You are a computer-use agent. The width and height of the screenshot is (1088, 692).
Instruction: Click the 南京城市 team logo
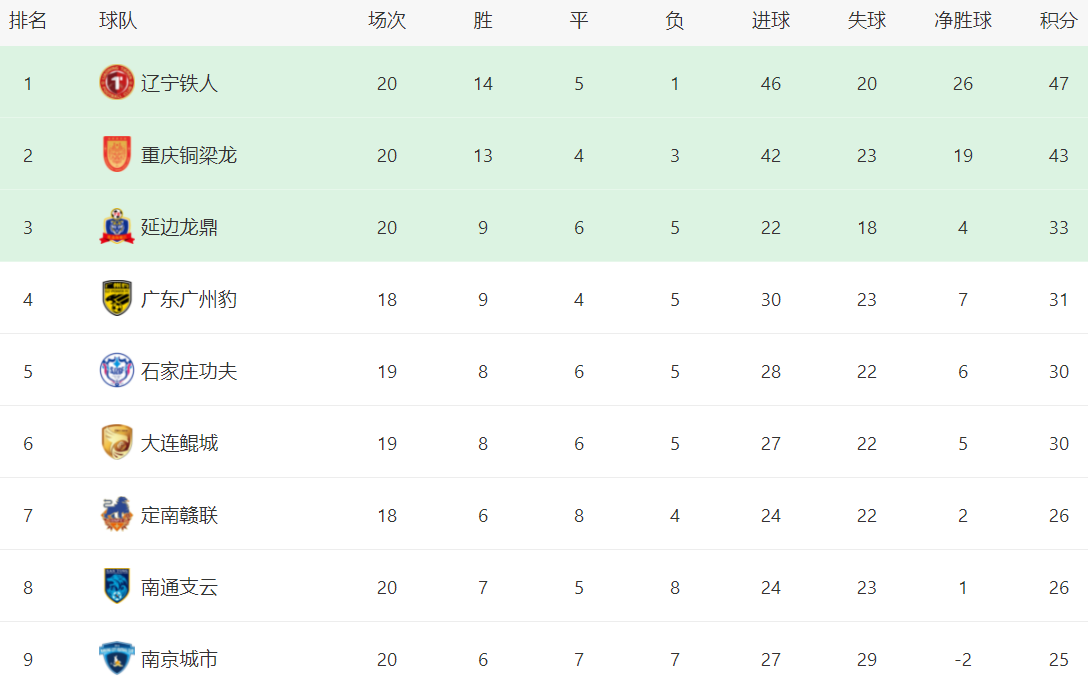[x=117, y=658]
